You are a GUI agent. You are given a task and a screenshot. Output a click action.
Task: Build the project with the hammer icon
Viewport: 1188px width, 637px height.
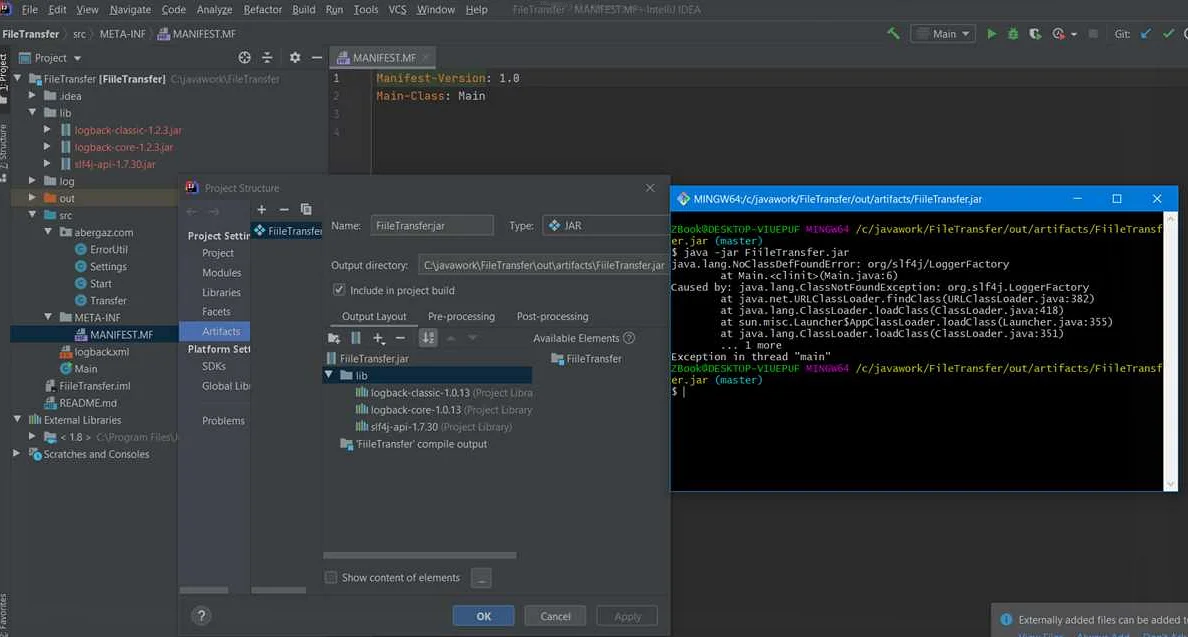pyautogui.click(x=892, y=33)
